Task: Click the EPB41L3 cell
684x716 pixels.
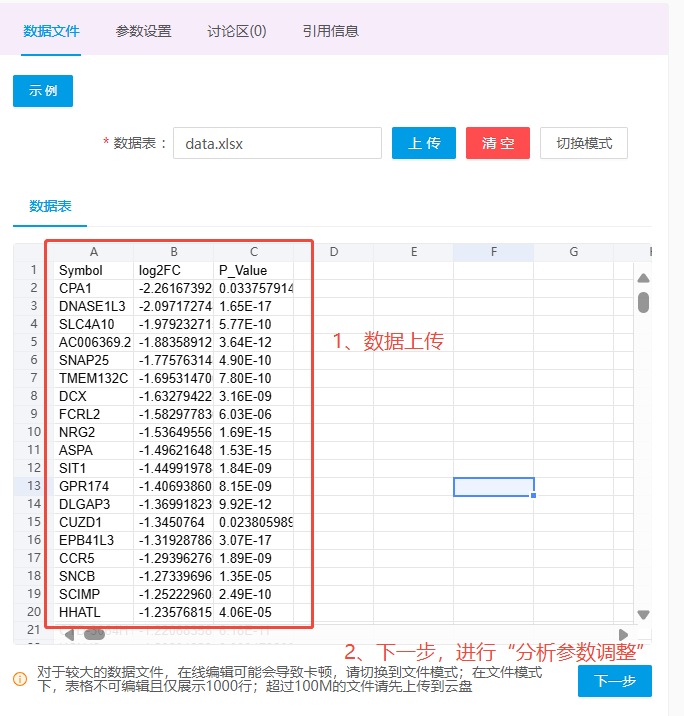Action: click(94, 540)
